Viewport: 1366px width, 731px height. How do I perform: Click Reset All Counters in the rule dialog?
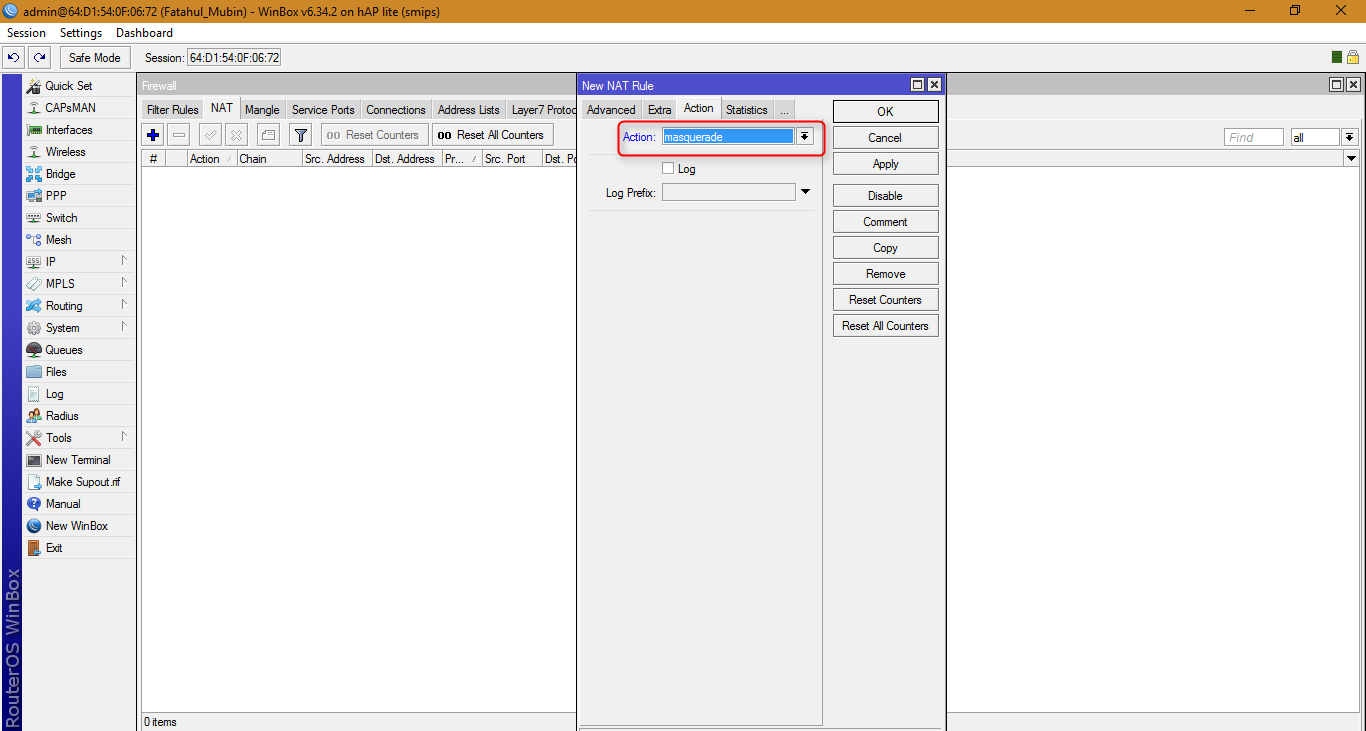(x=885, y=324)
